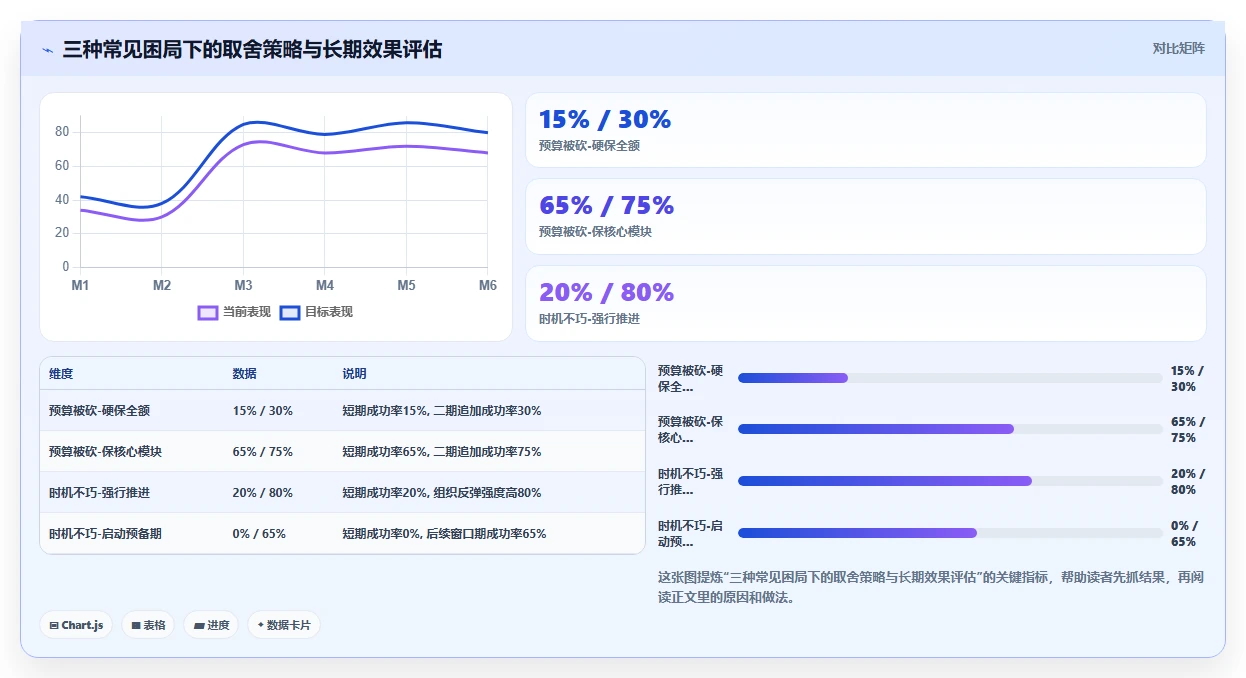This screenshot has width=1246, height=678.
Task: Click progress bar for 预算被砍-硬保全
Action: 950,378
